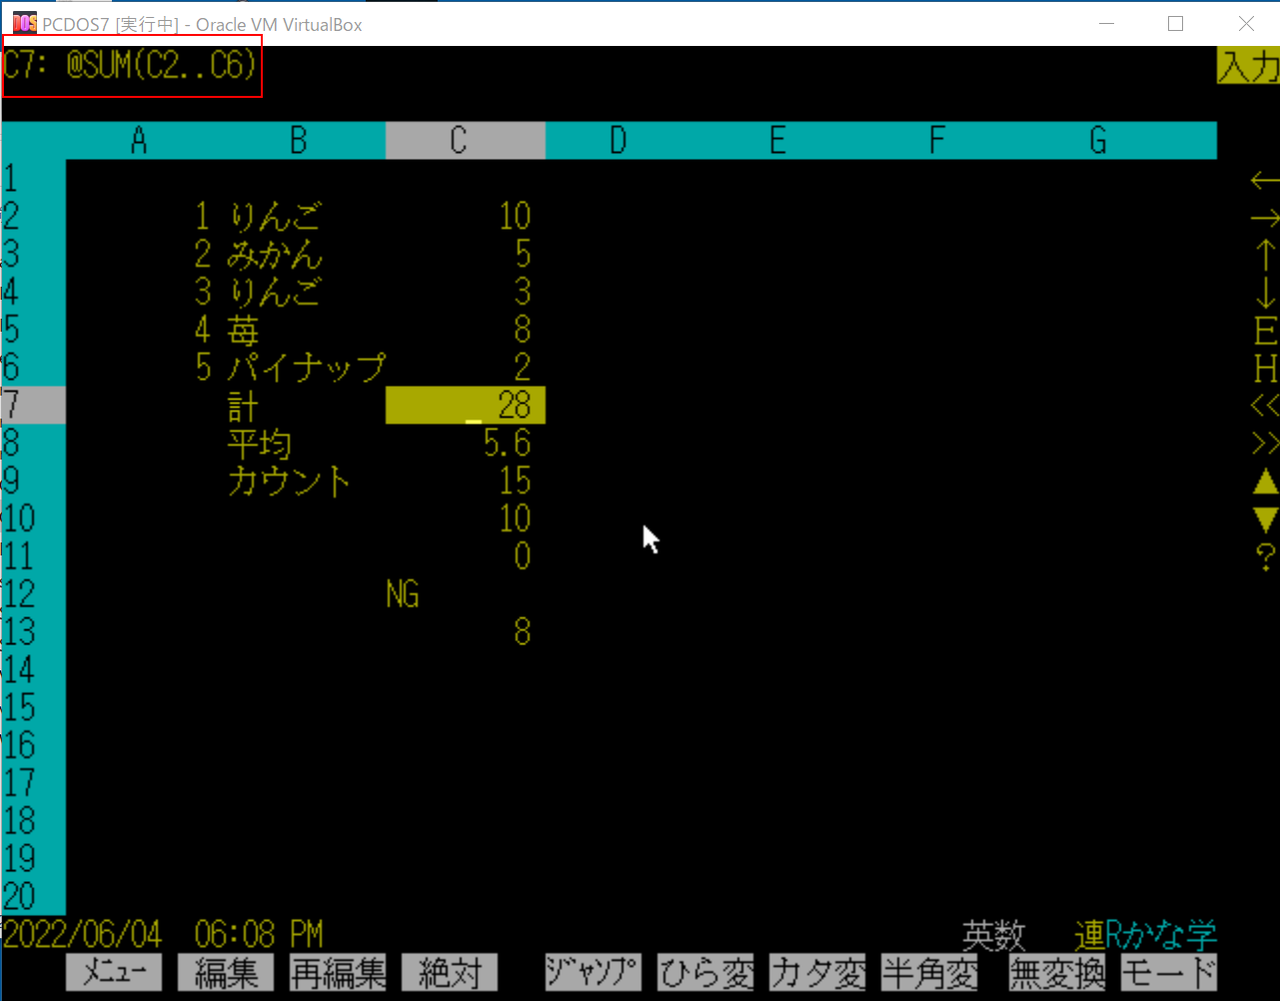
Task: Click the NG cell in row 12
Action: point(402,595)
